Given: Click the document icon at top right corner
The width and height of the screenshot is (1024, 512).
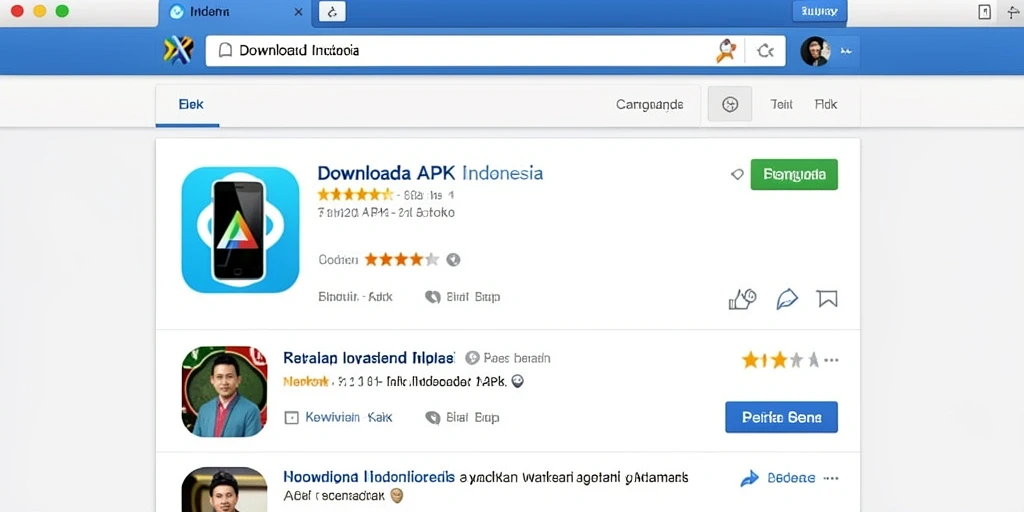Looking at the screenshot, I should tap(984, 12).
